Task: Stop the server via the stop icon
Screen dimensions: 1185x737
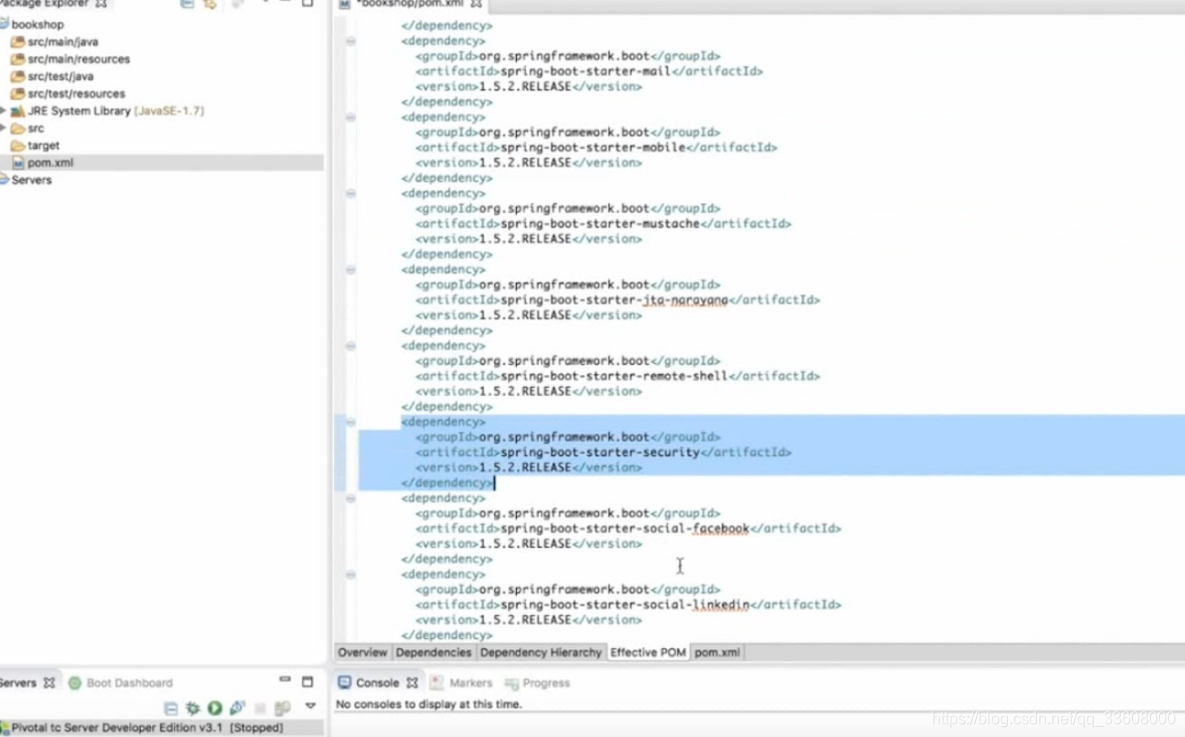Action: tap(260, 708)
